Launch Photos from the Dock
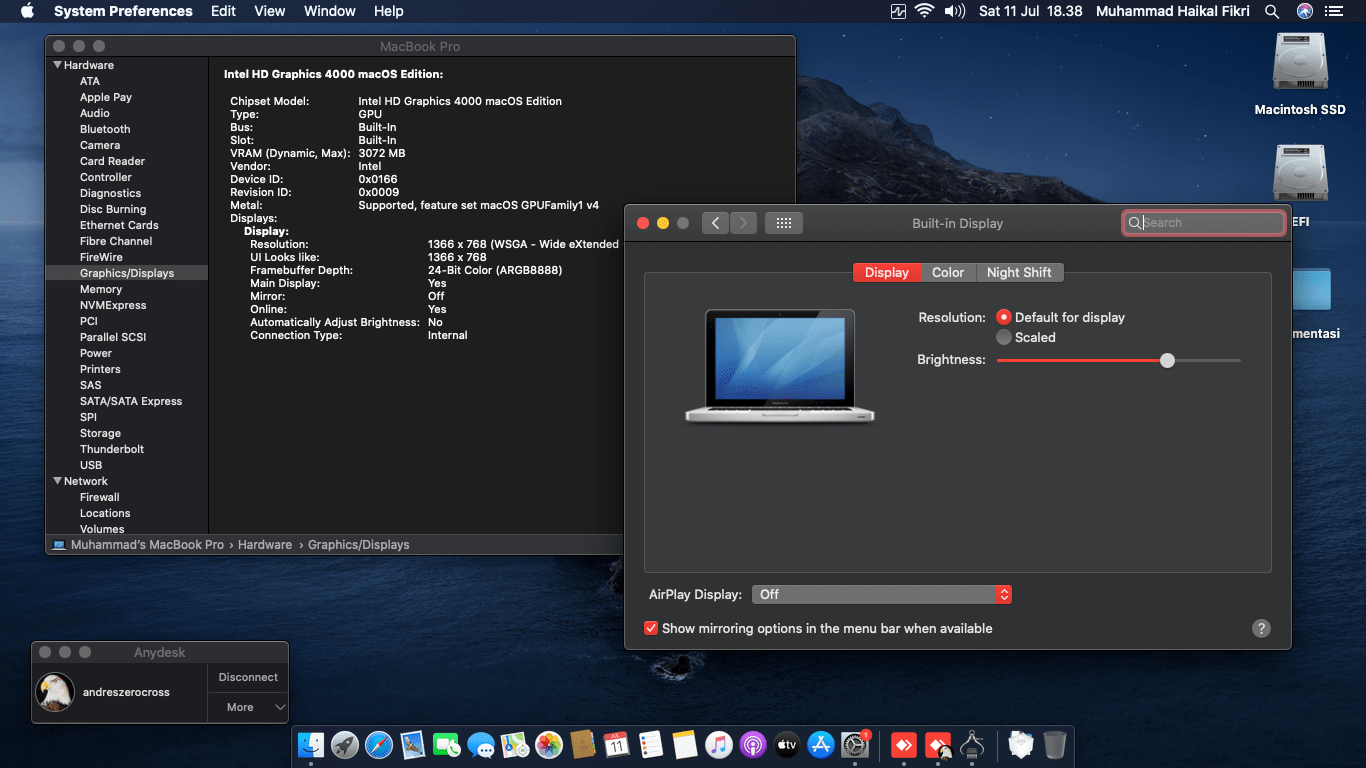 (549, 745)
